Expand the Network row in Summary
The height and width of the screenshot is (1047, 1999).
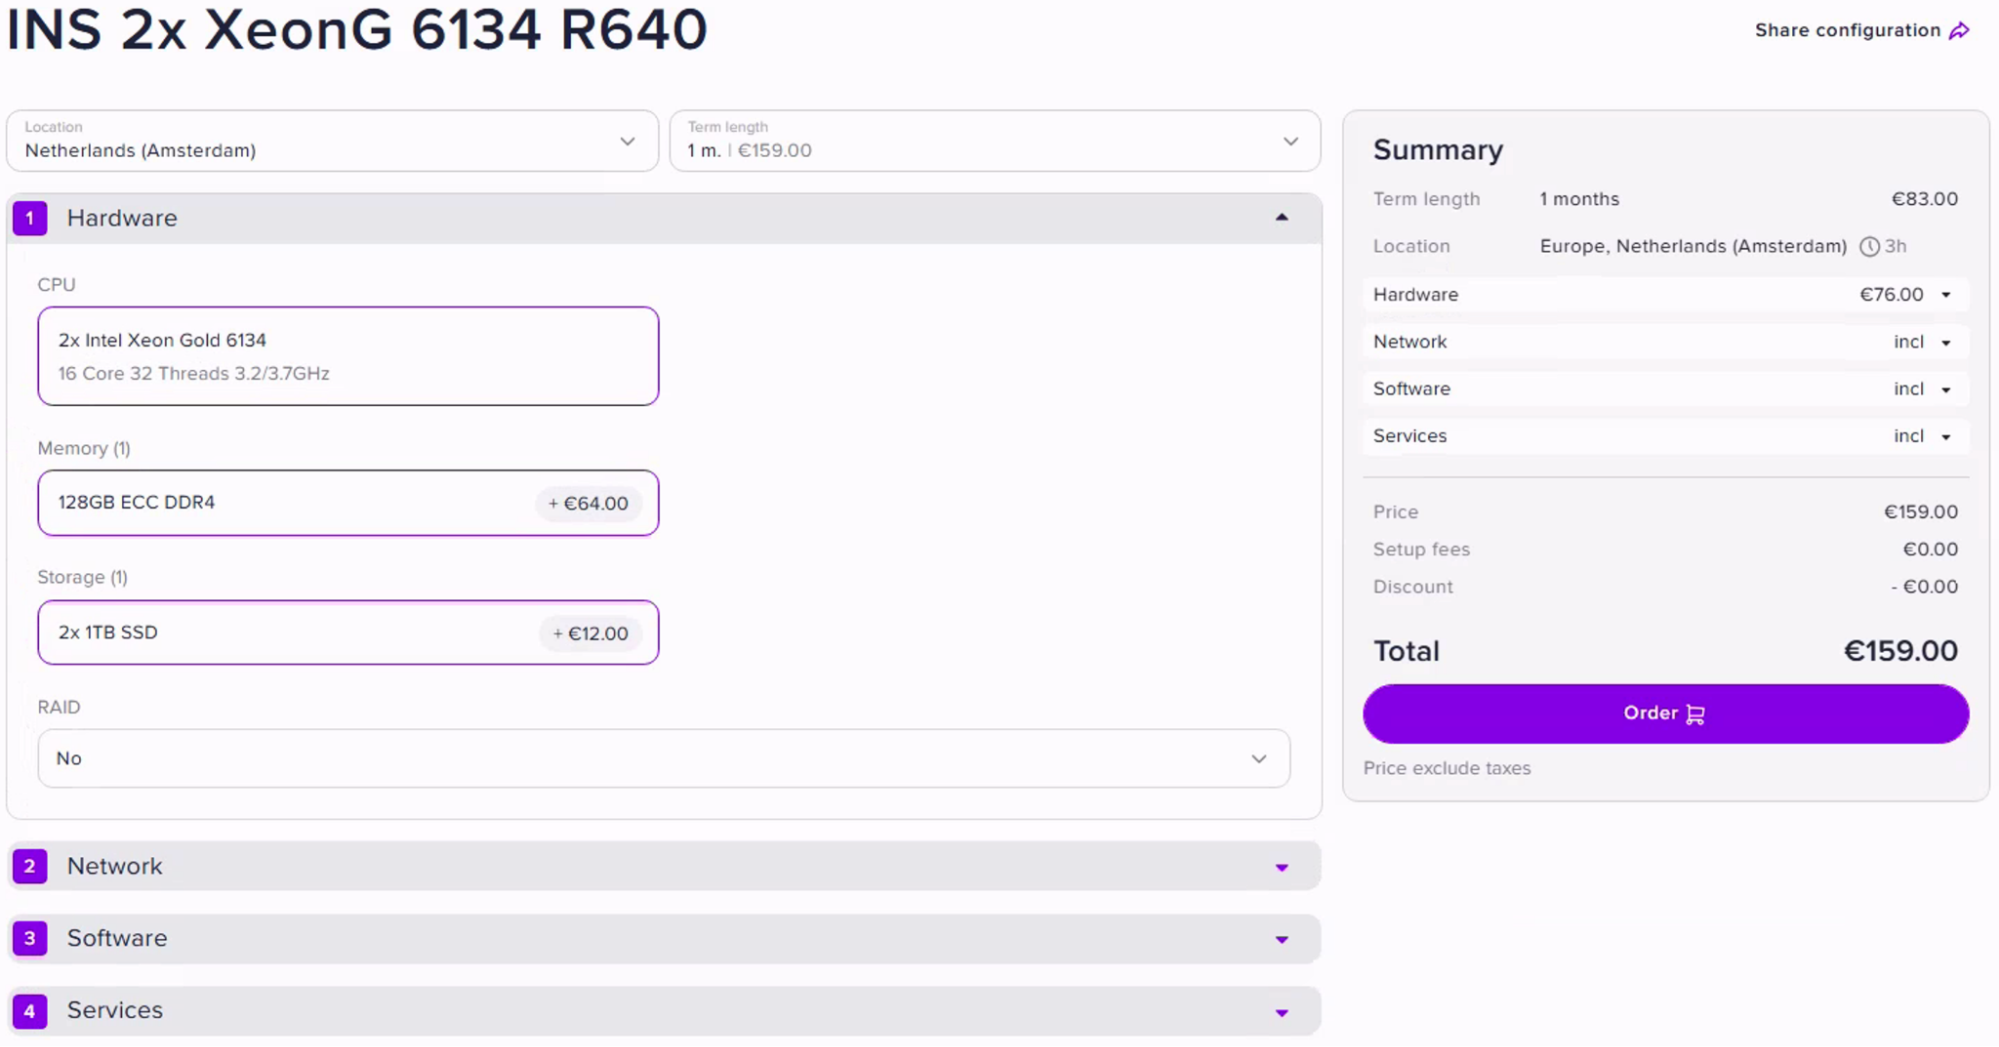(1945, 342)
